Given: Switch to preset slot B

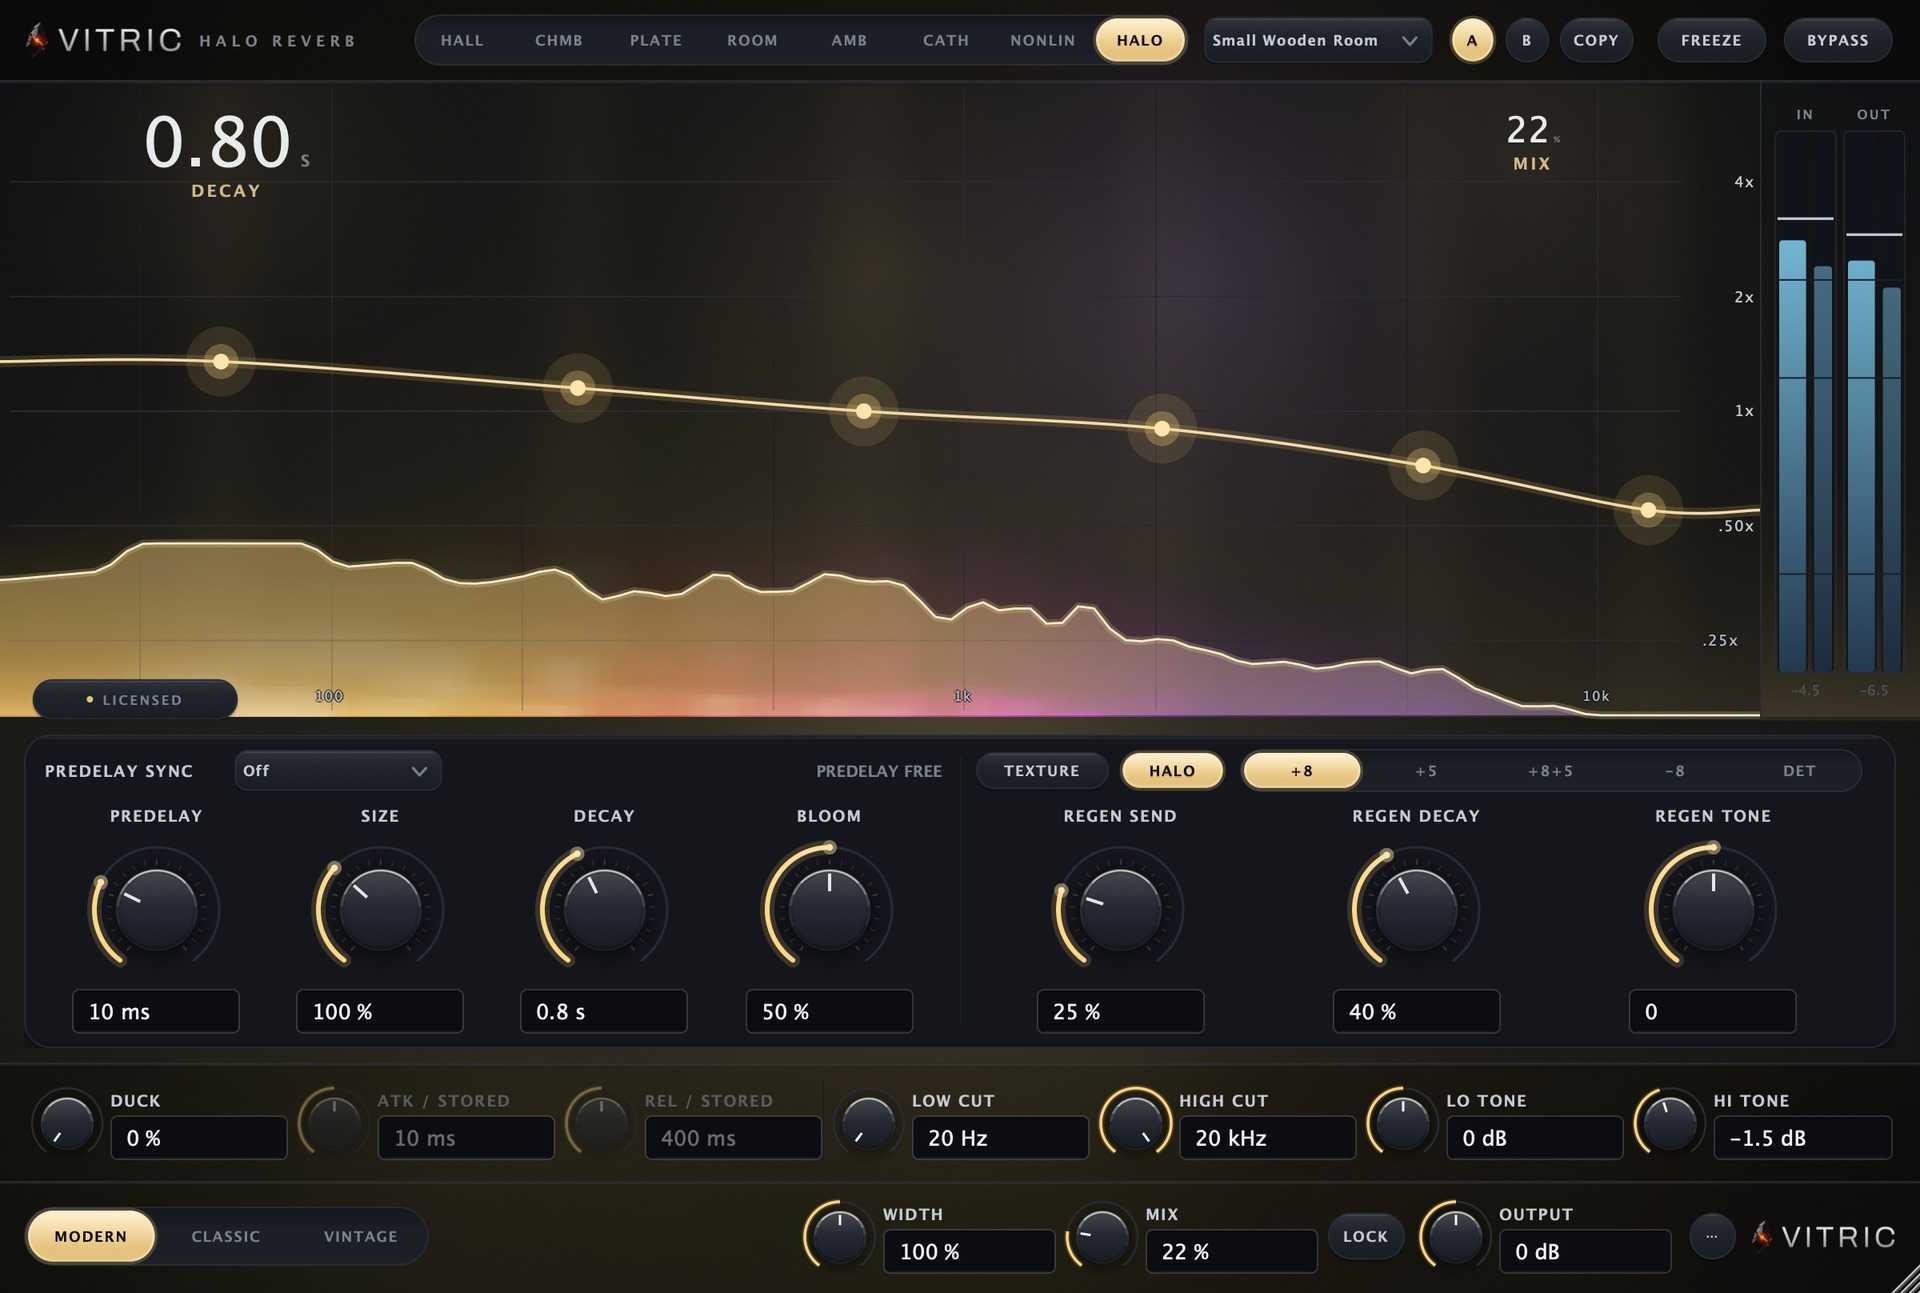Looking at the screenshot, I should click(1527, 41).
